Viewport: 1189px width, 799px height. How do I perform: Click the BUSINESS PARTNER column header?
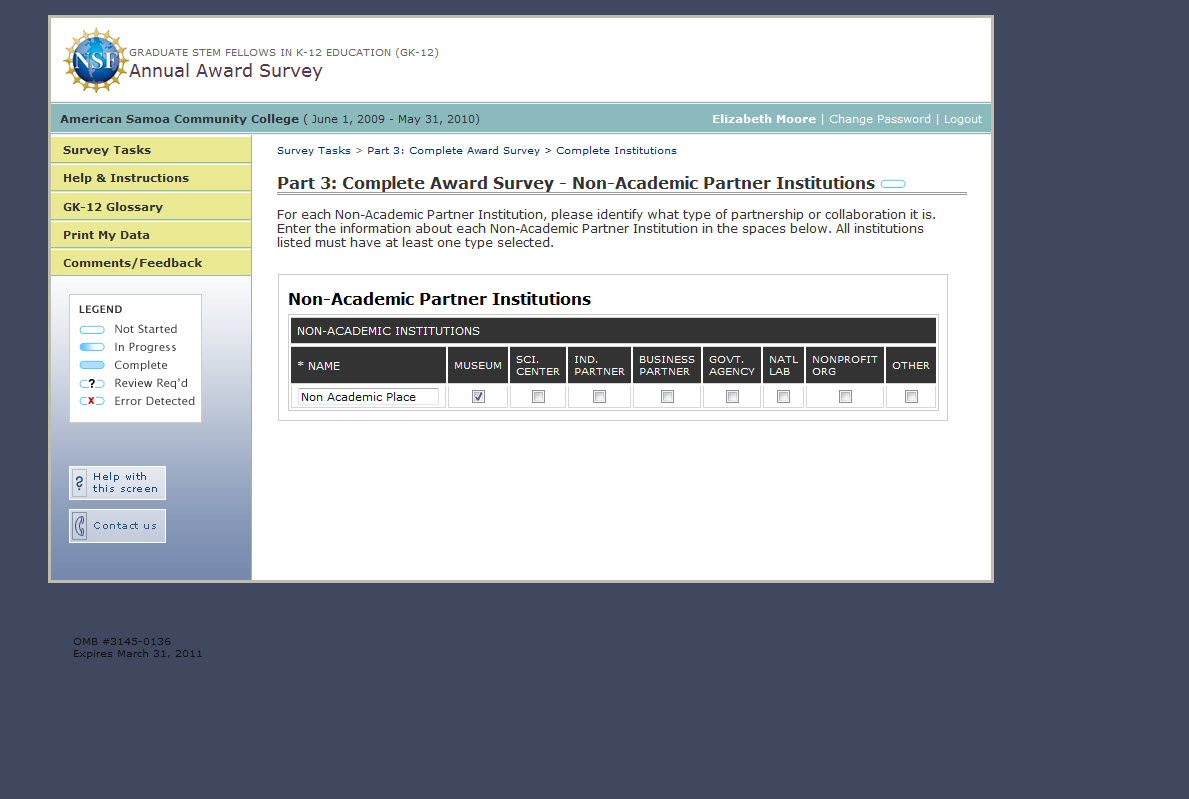tap(667, 365)
